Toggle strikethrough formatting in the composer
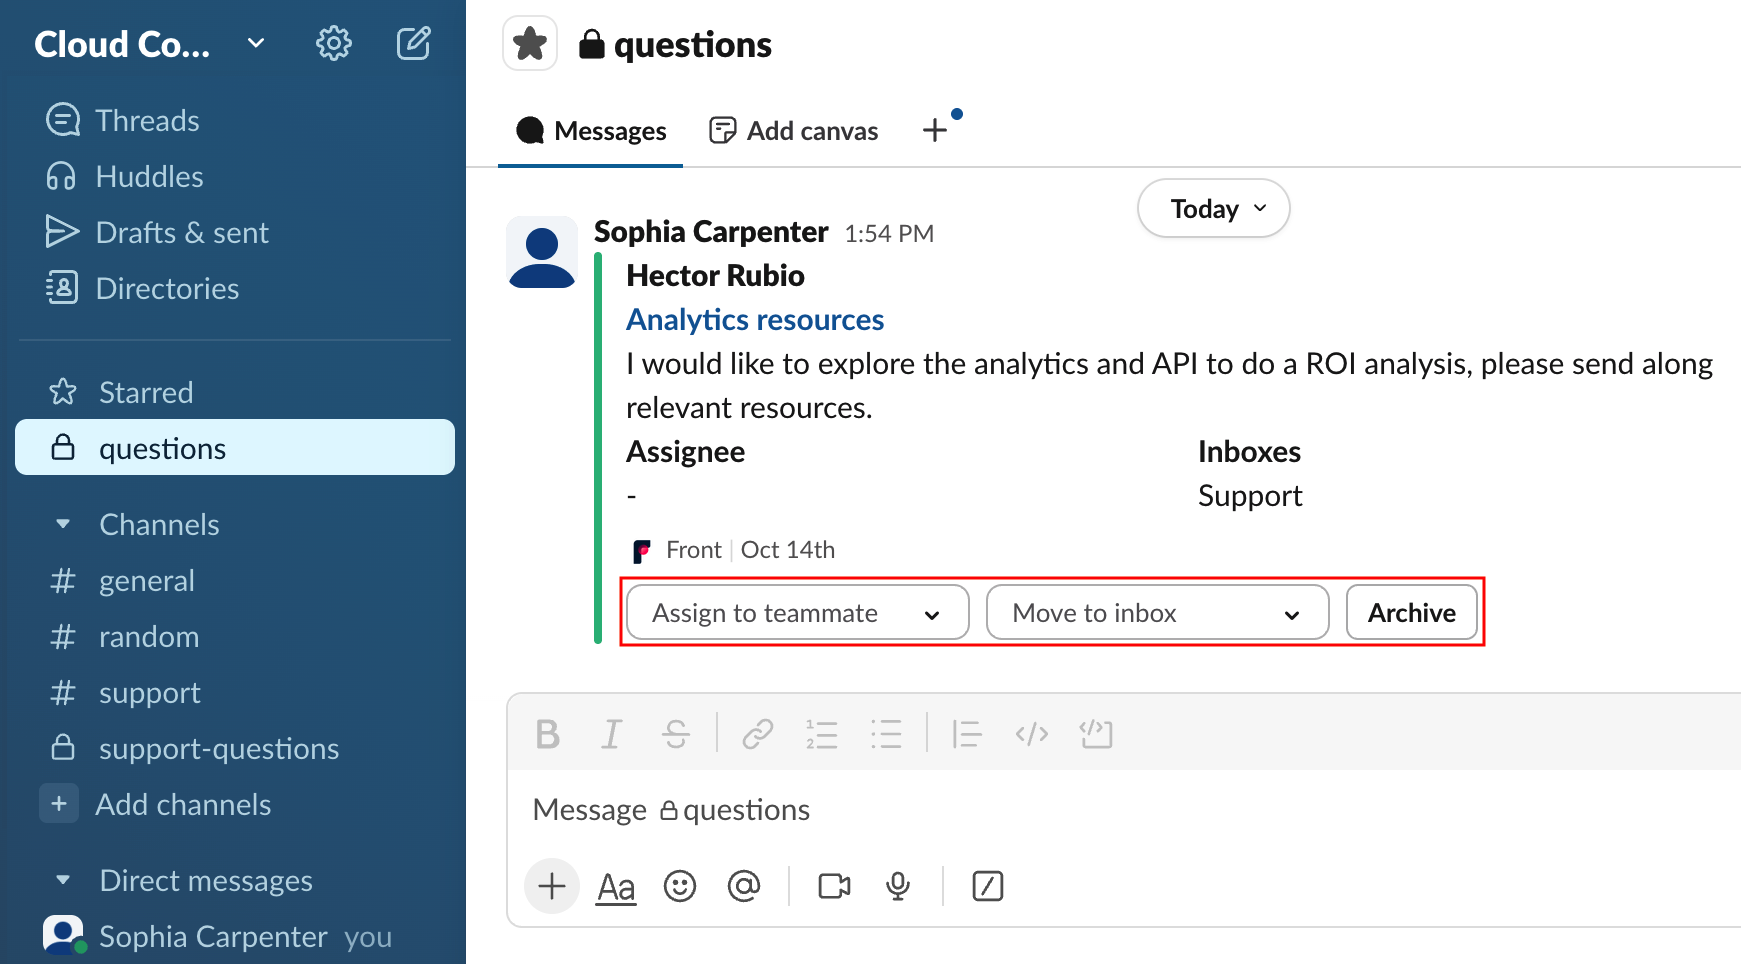The height and width of the screenshot is (964, 1741). (676, 734)
